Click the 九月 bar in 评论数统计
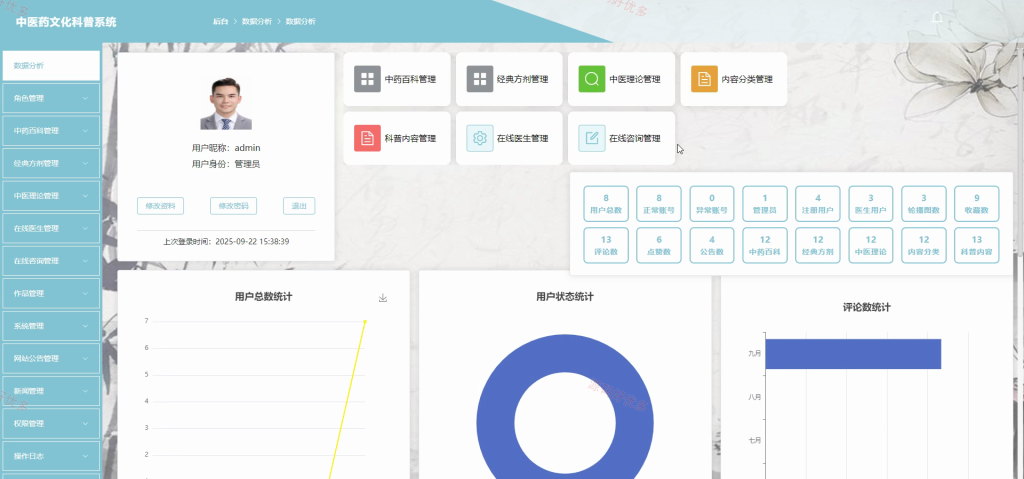Image resolution: width=1024 pixels, height=479 pixels. (x=853, y=354)
